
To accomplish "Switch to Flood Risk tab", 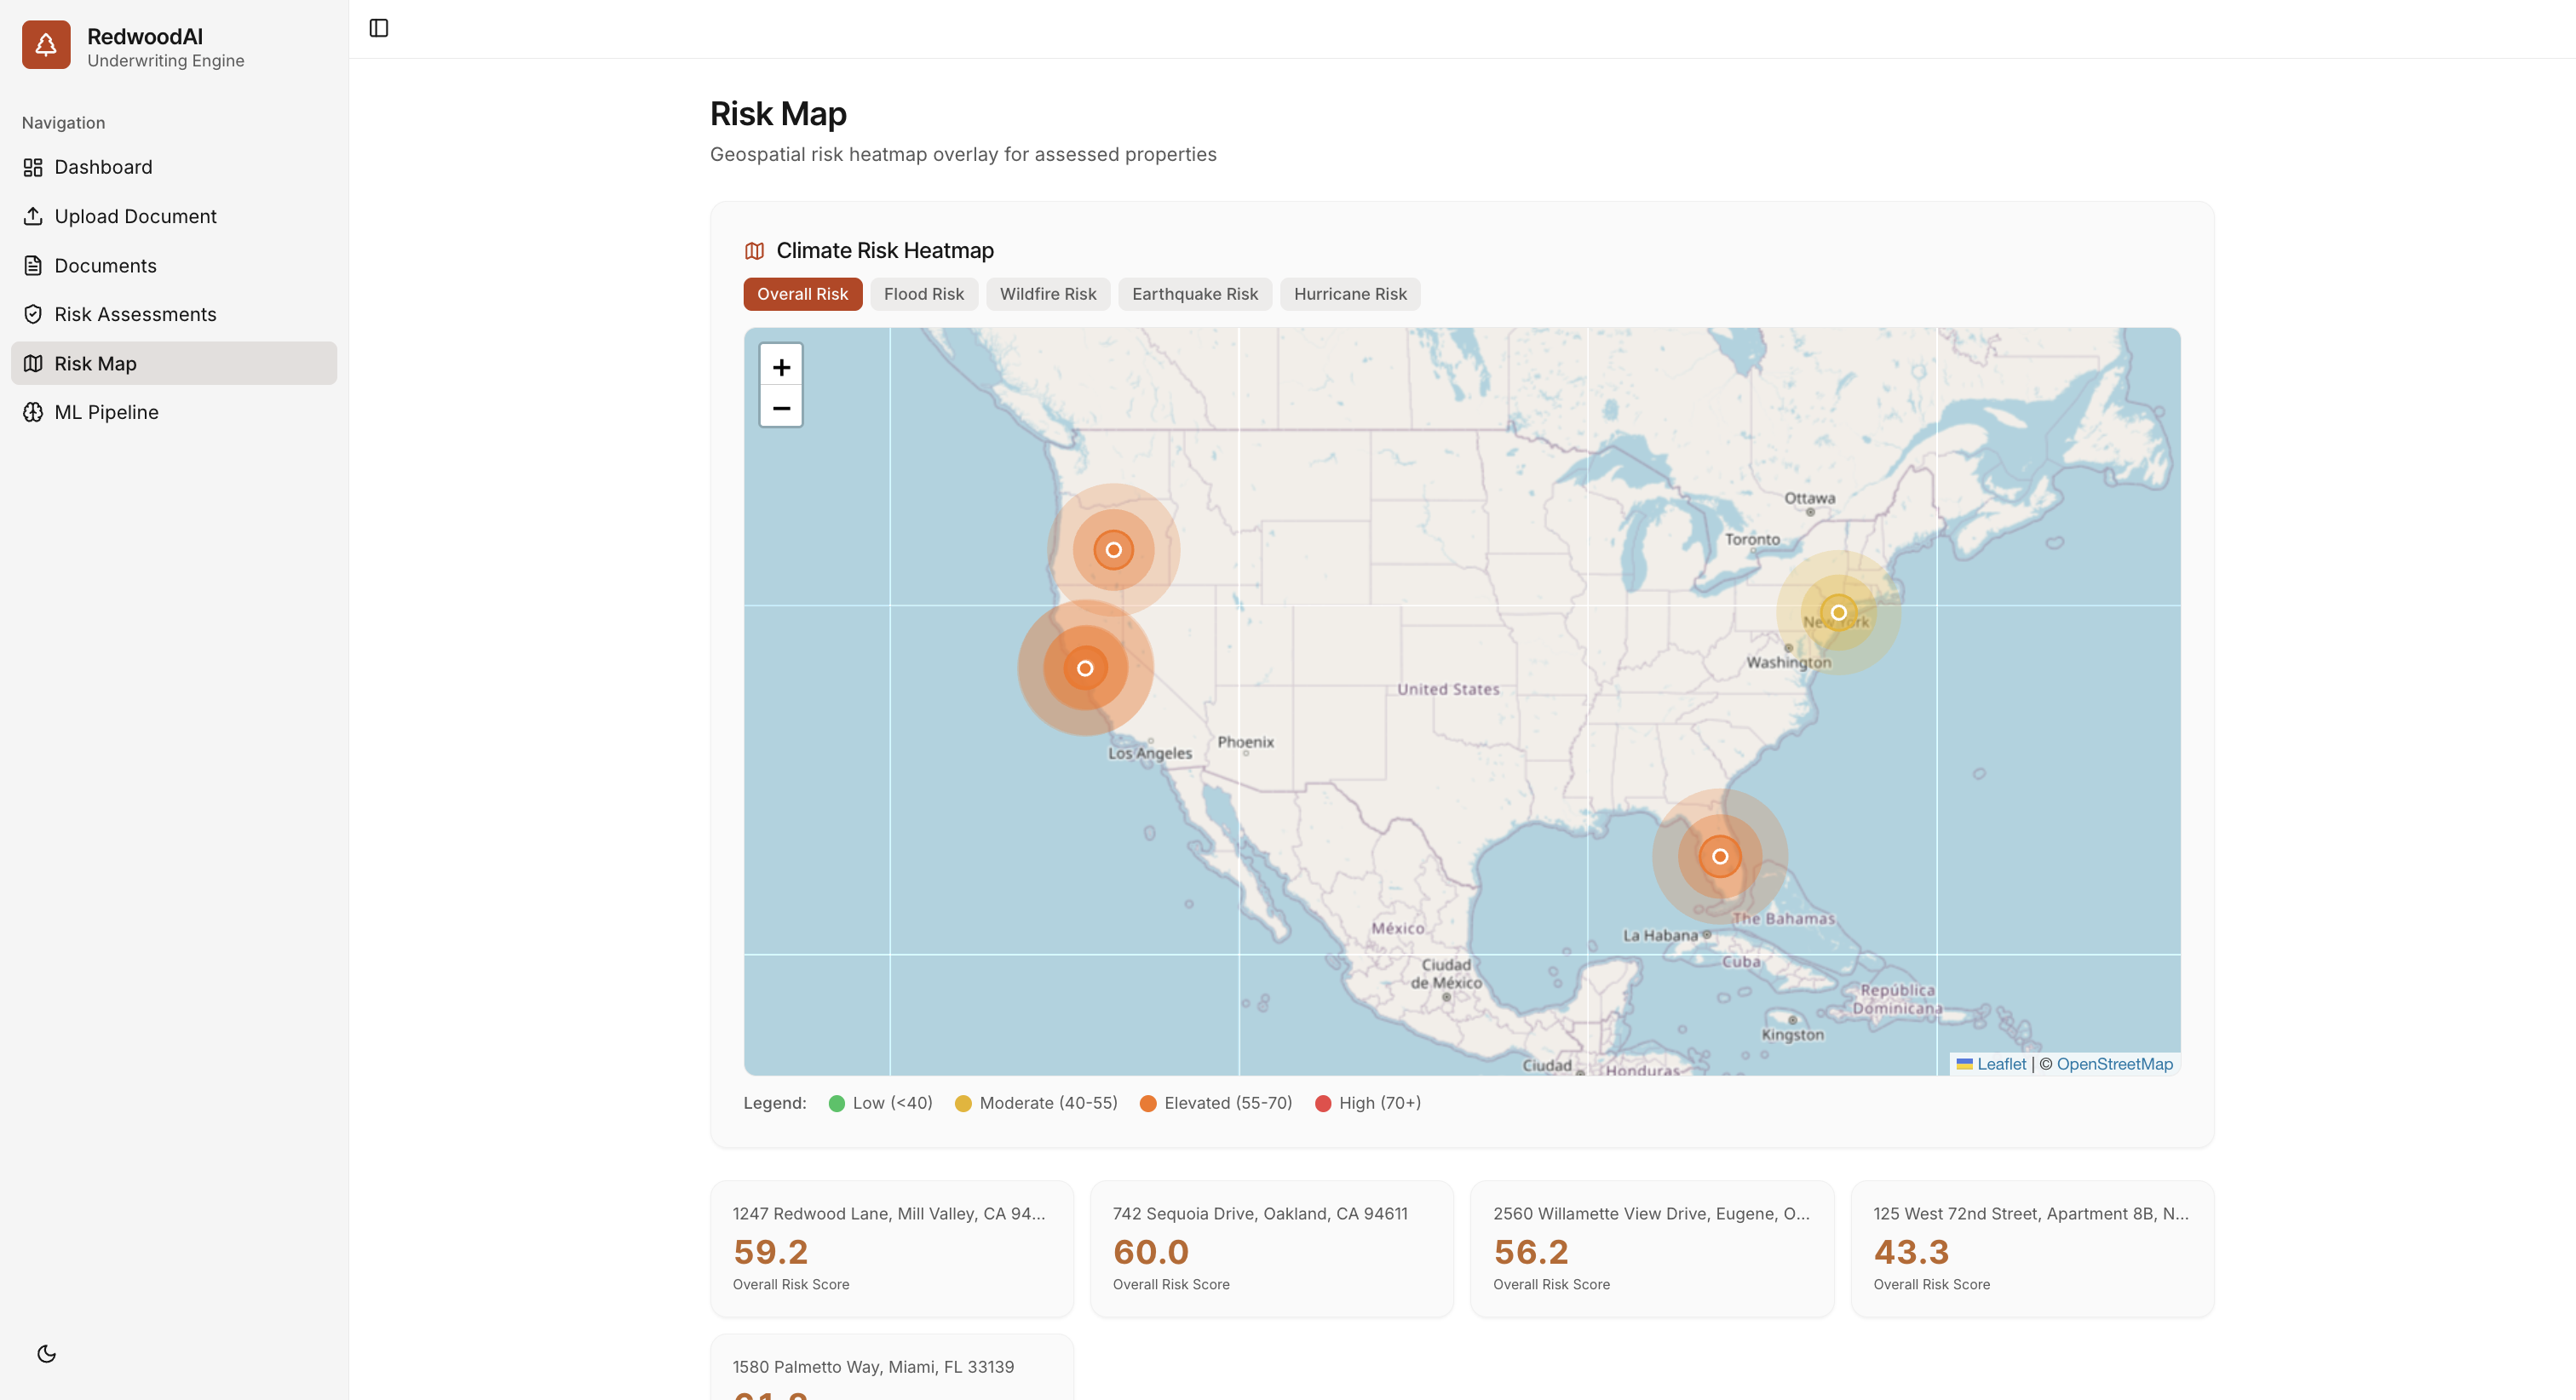I will point(923,294).
